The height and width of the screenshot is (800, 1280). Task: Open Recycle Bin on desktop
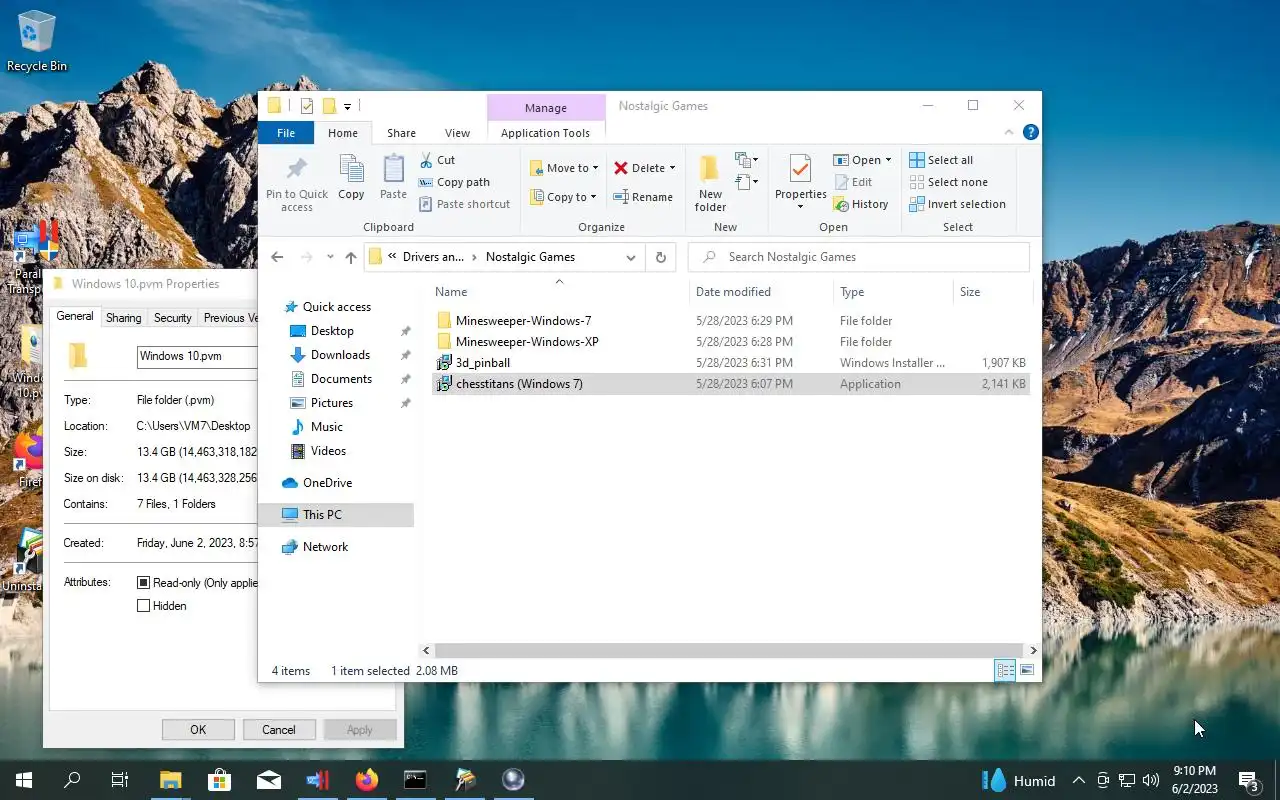(x=37, y=41)
